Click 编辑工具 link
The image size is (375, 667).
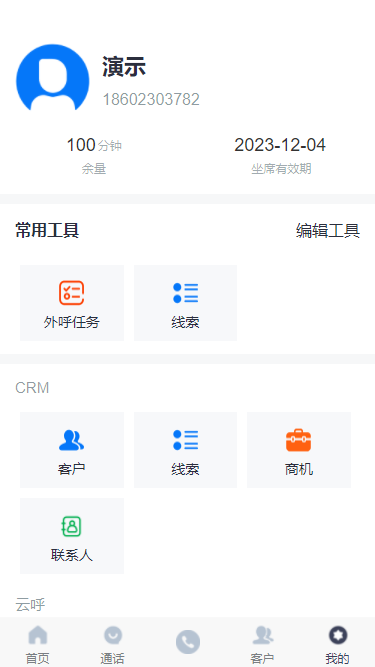click(x=328, y=231)
